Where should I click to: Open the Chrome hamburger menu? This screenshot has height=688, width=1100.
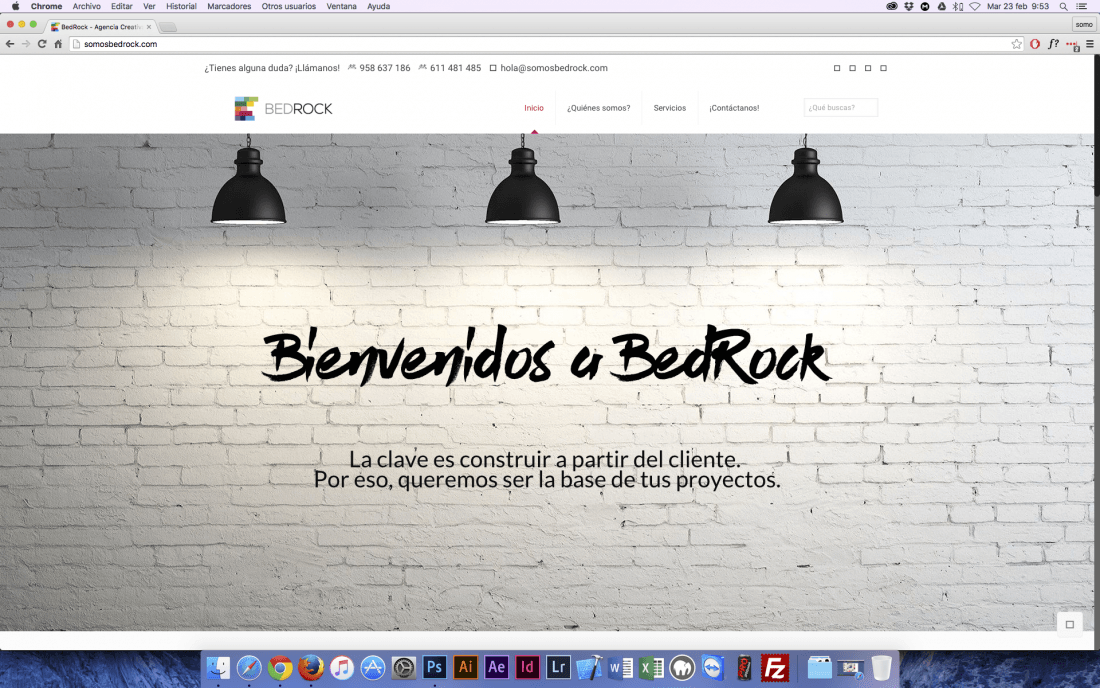pyautogui.click(x=1089, y=43)
